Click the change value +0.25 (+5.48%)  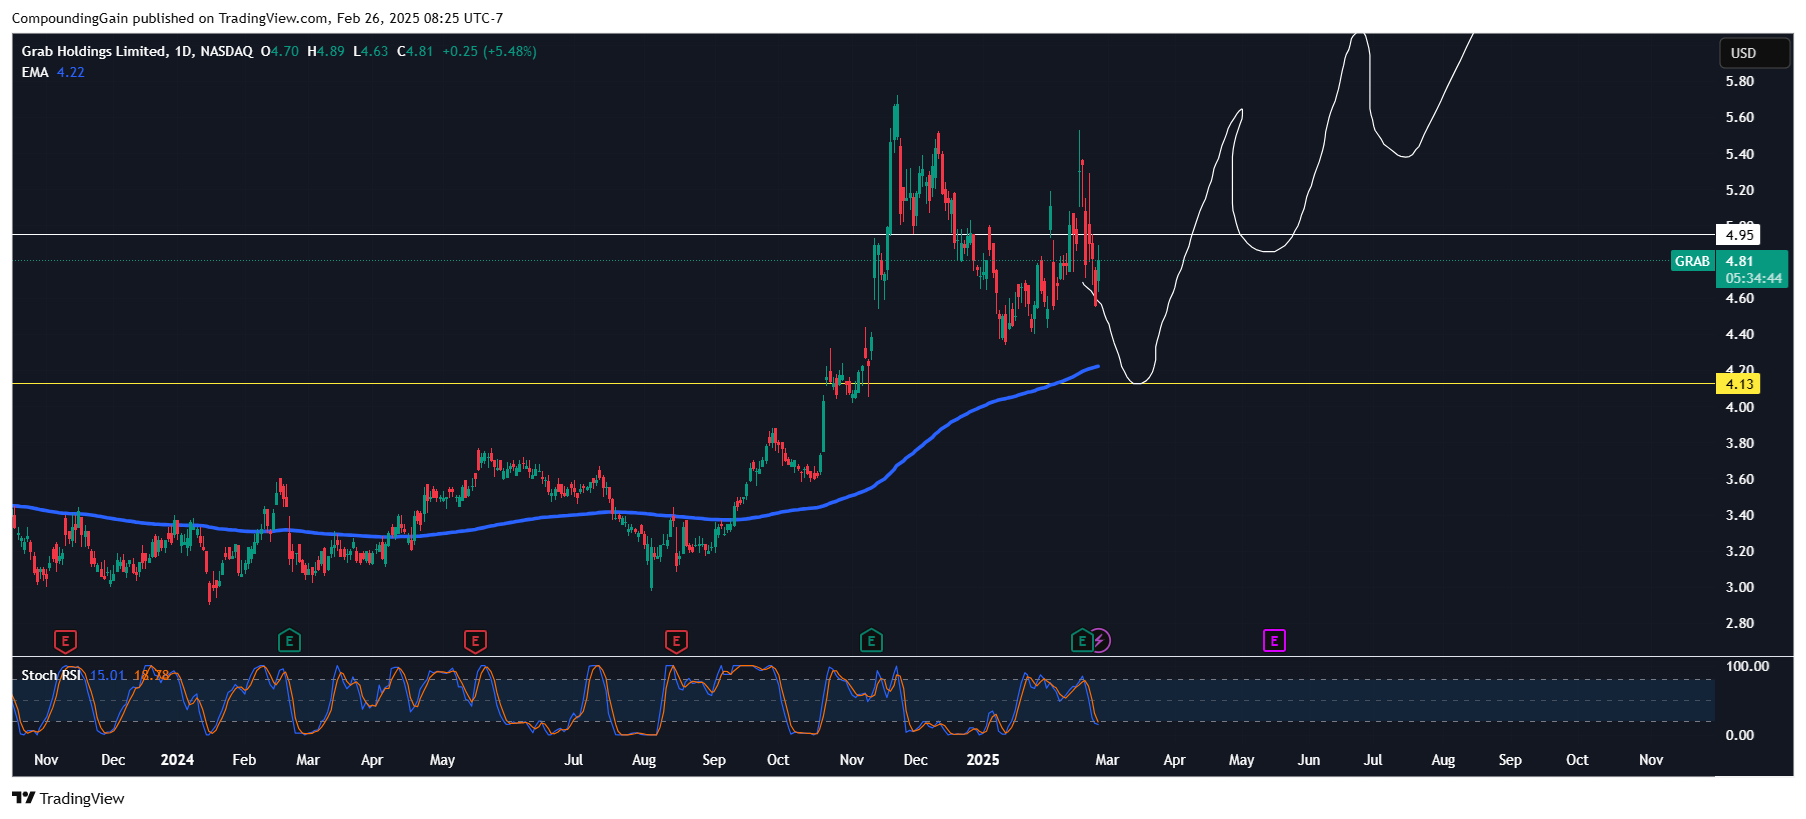click(x=489, y=51)
